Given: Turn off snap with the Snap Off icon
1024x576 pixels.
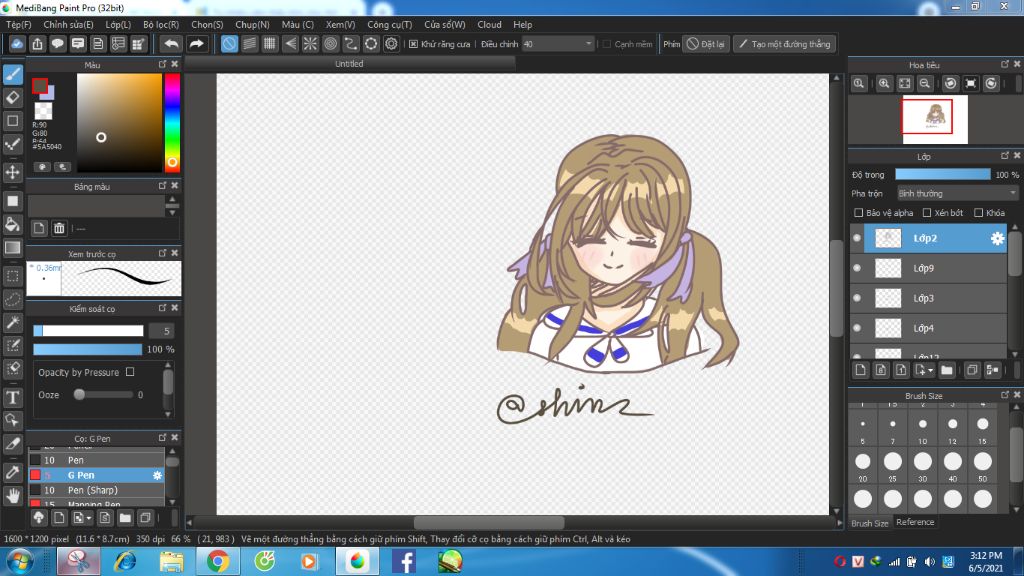Looking at the screenshot, I should pyautogui.click(x=229, y=44).
